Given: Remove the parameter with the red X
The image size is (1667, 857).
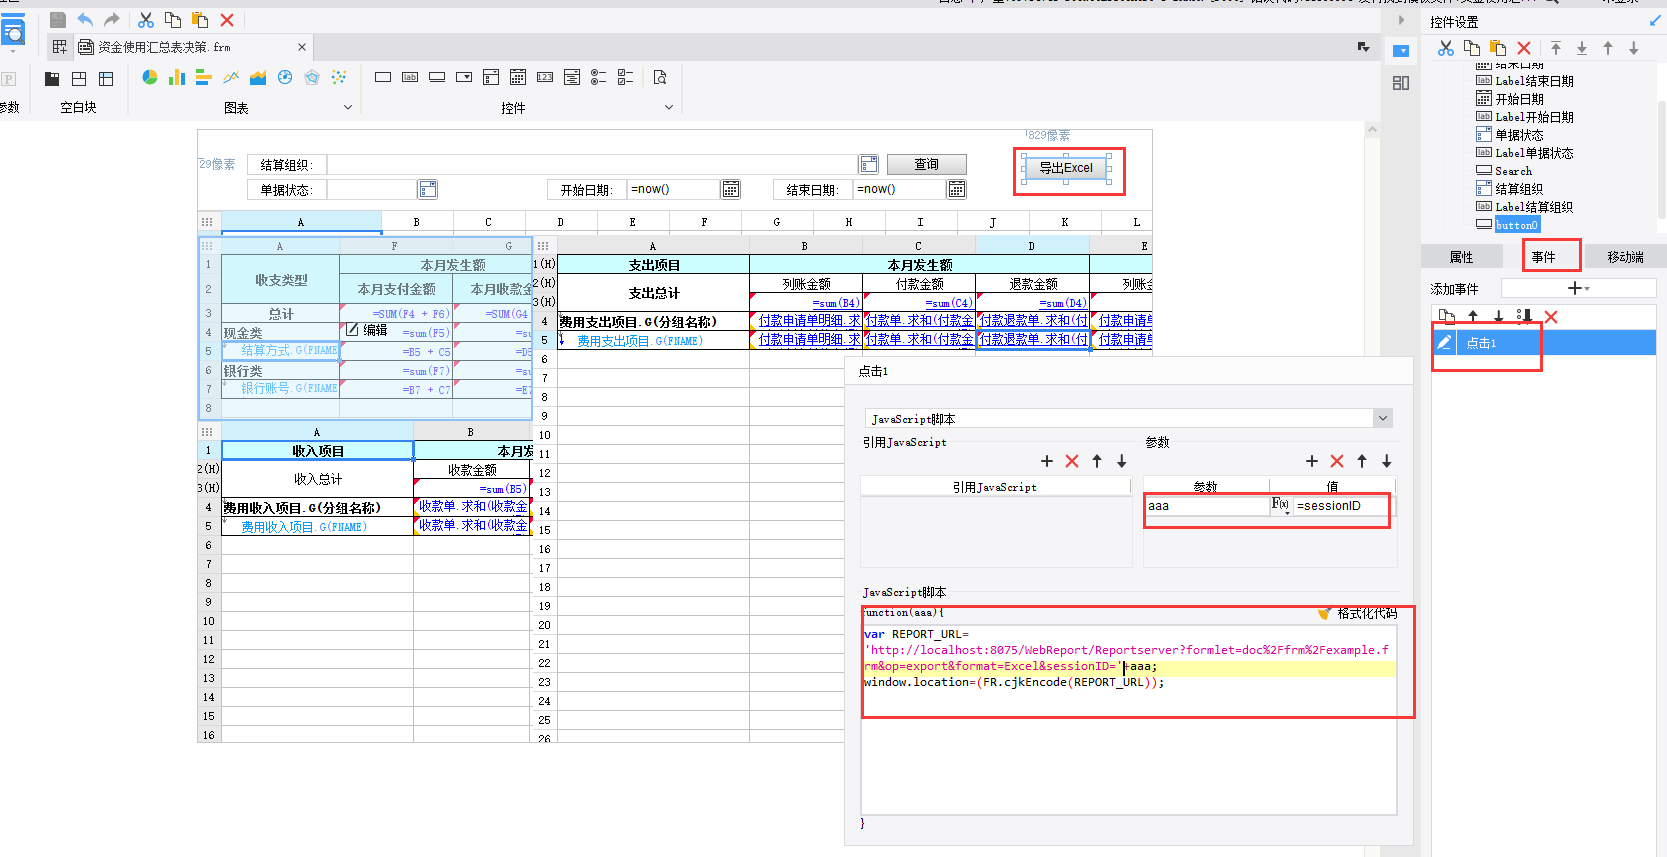Looking at the screenshot, I should pyautogui.click(x=1337, y=461).
